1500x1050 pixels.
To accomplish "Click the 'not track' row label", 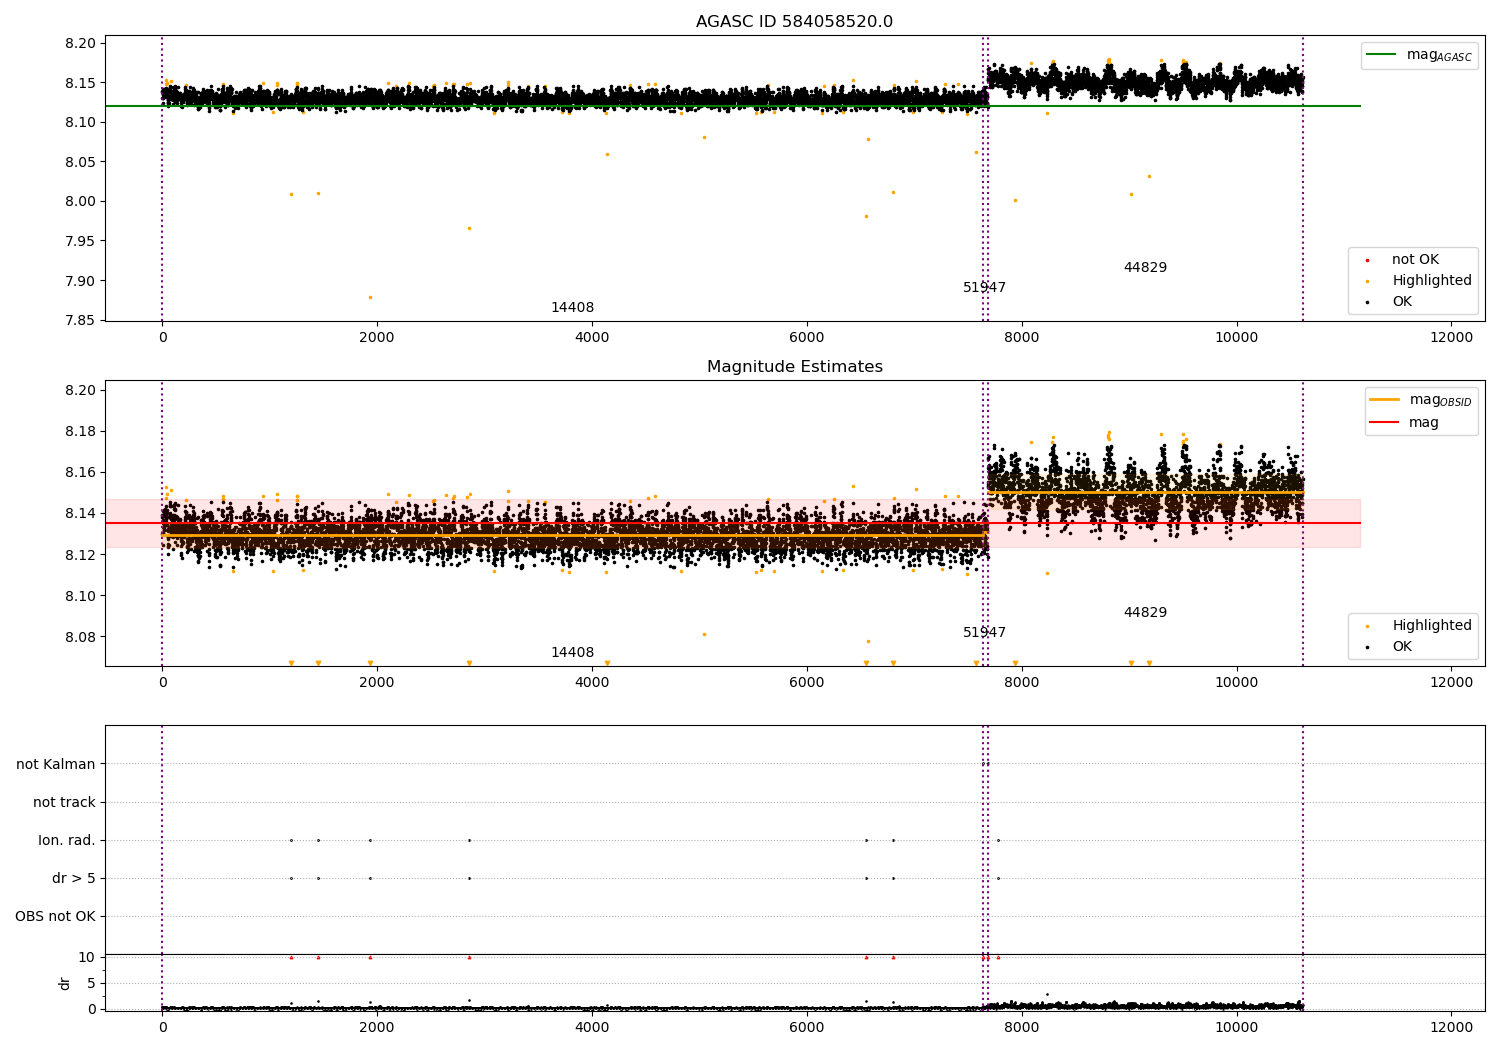I will (x=64, y=802).
